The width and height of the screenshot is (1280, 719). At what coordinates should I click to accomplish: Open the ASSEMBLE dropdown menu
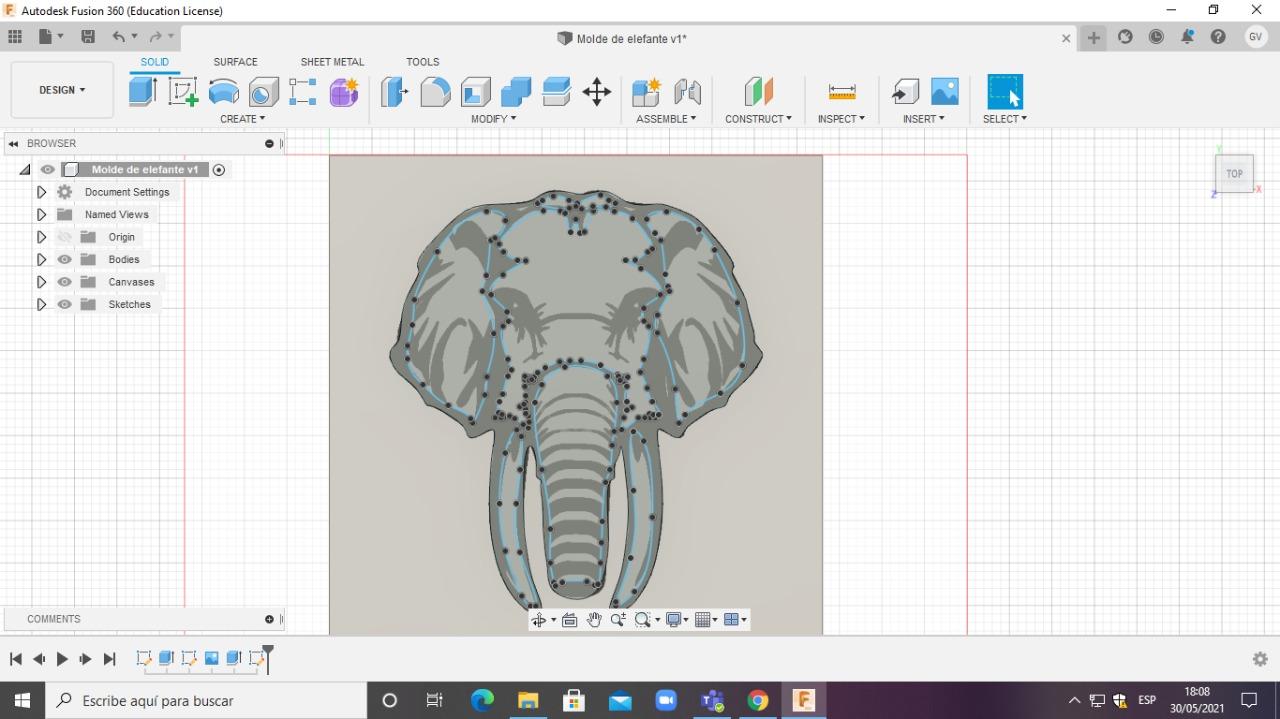coord(666,119)
